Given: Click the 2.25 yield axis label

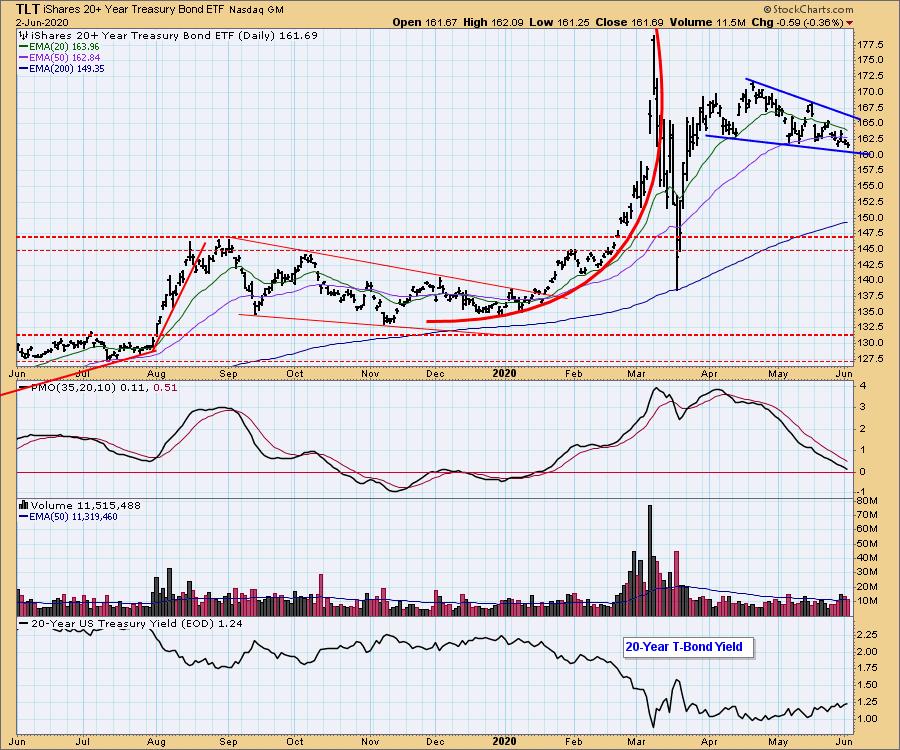Looking at the screenshot, I should pos(867,635).
